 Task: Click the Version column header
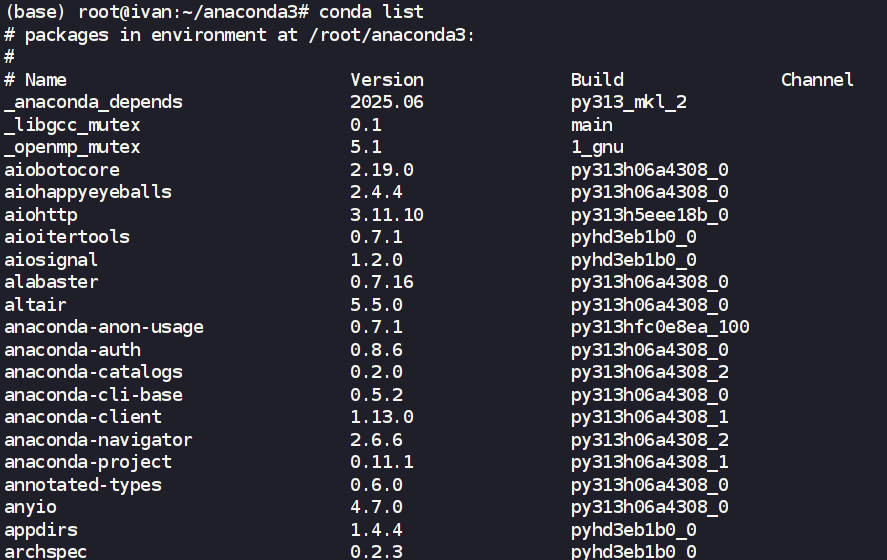pos(387,80)
